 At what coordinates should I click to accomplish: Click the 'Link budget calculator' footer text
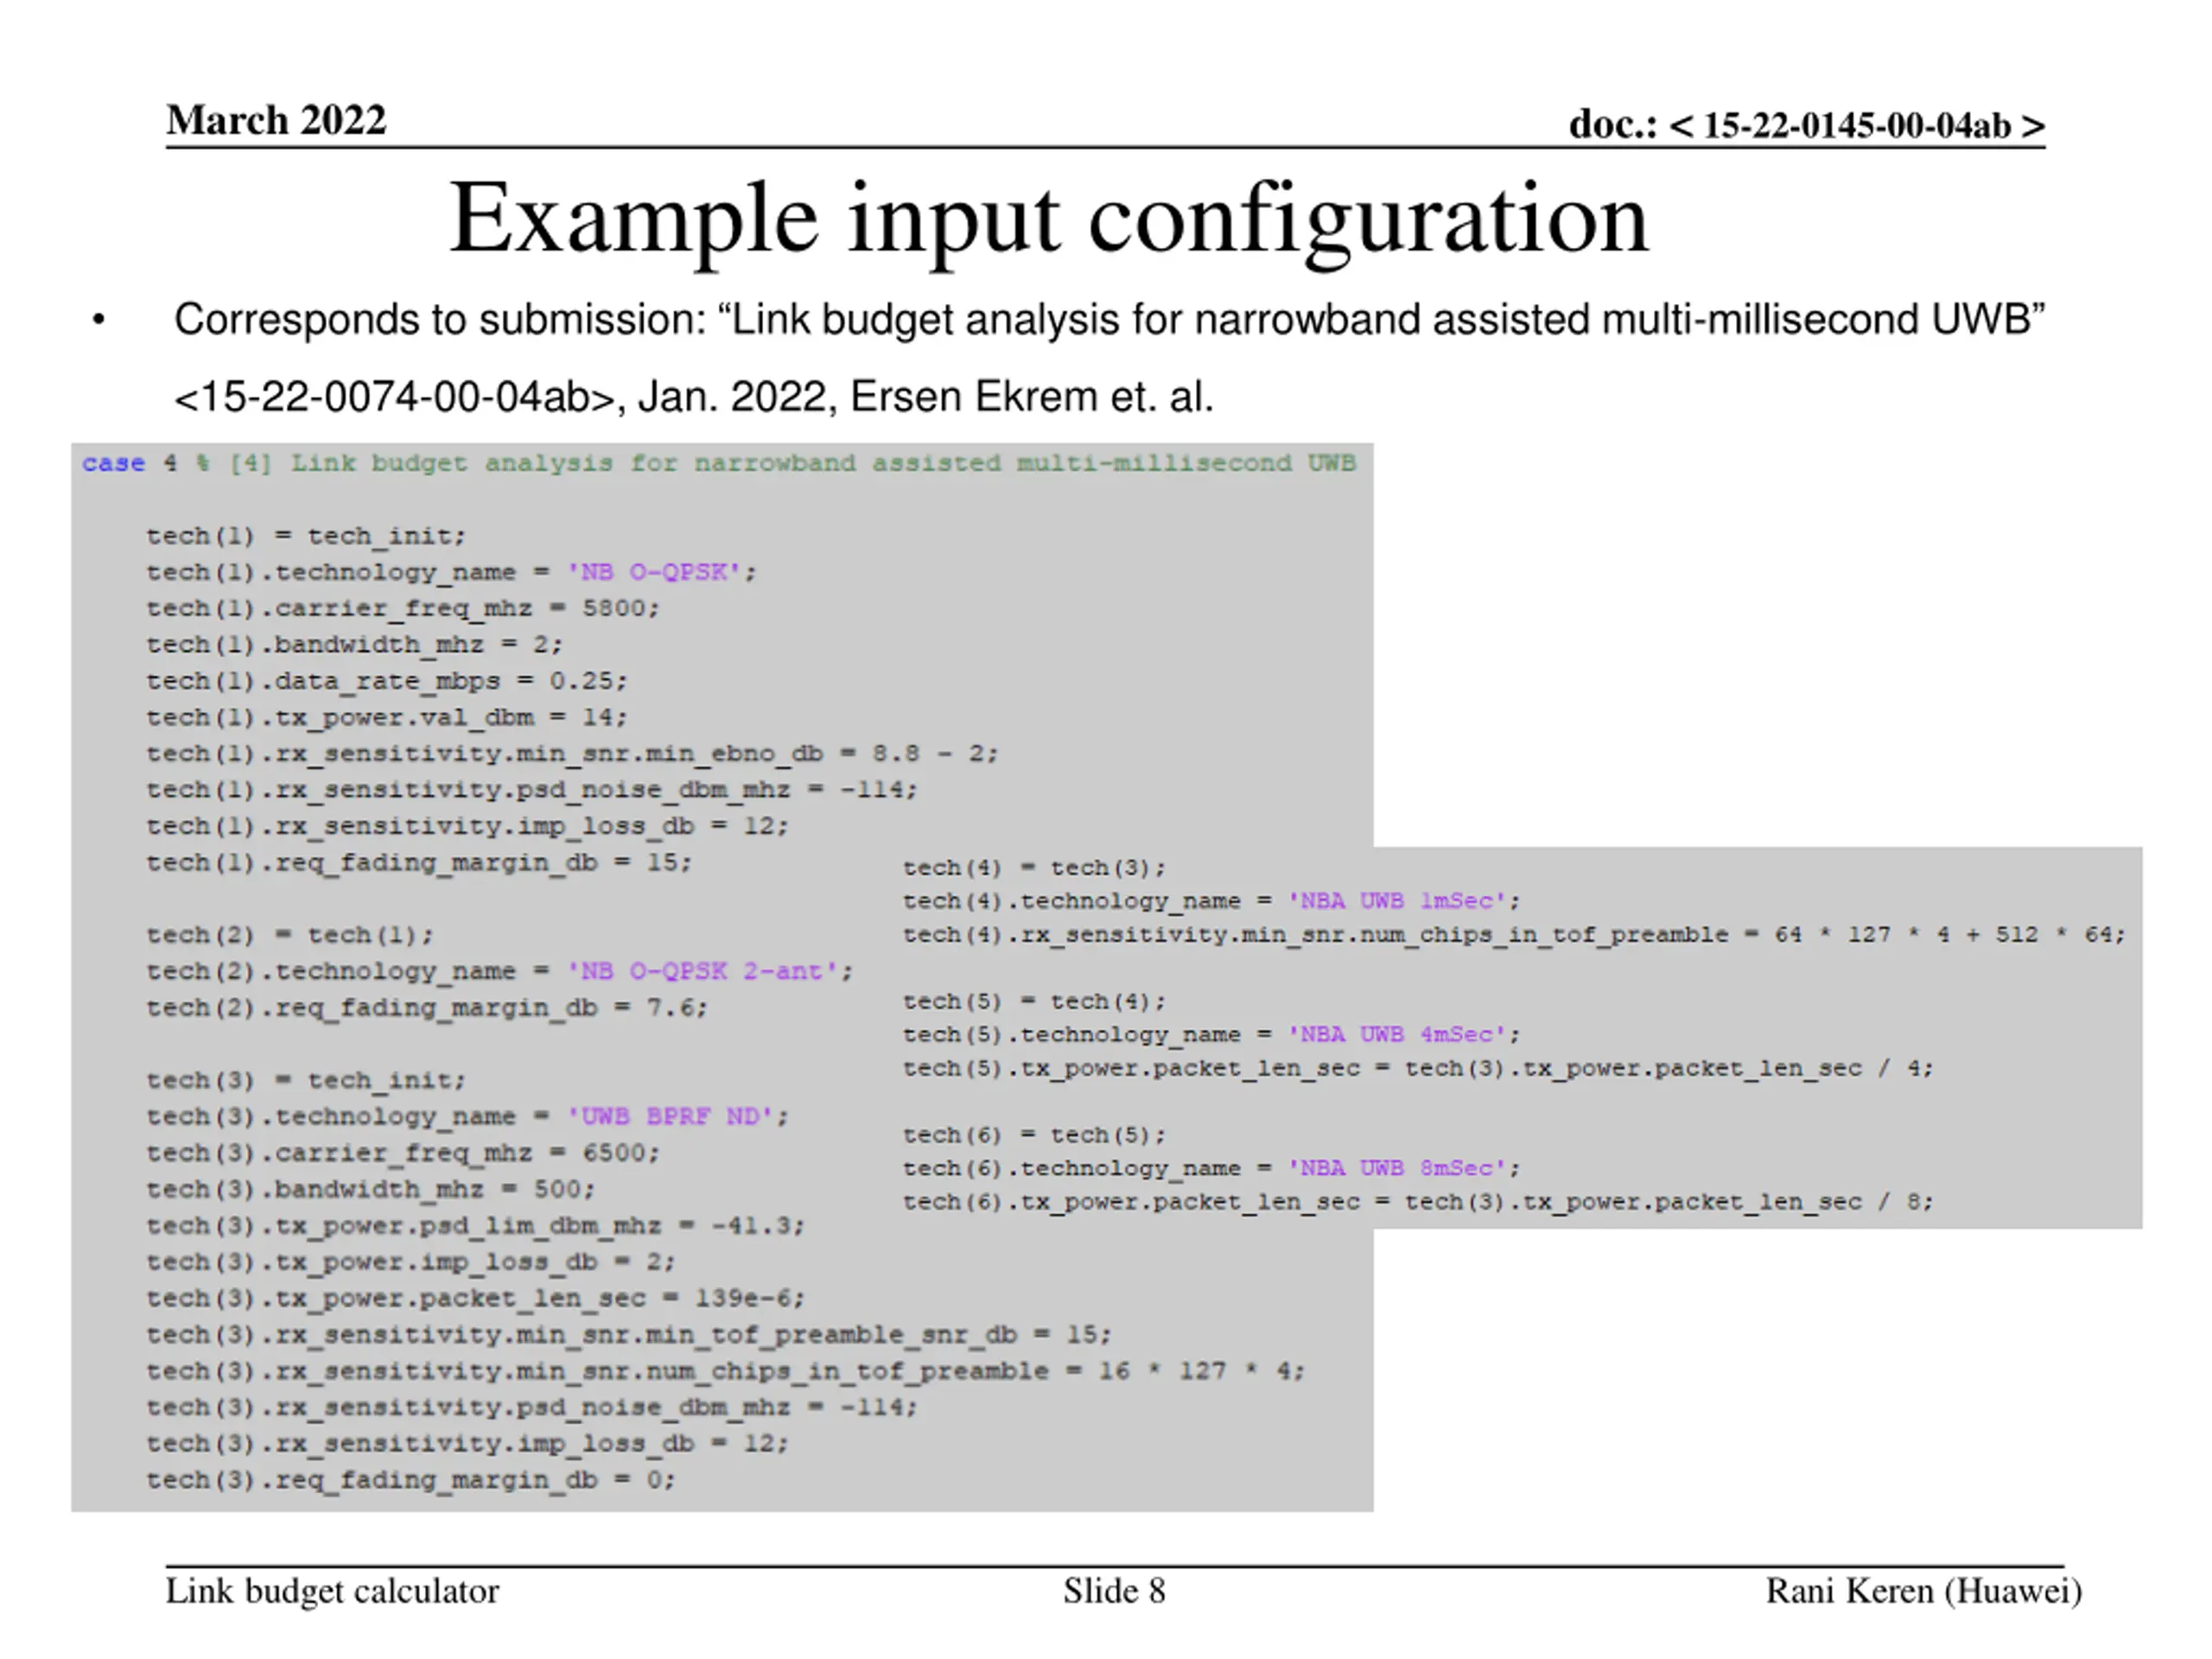tap(332, 1591)
